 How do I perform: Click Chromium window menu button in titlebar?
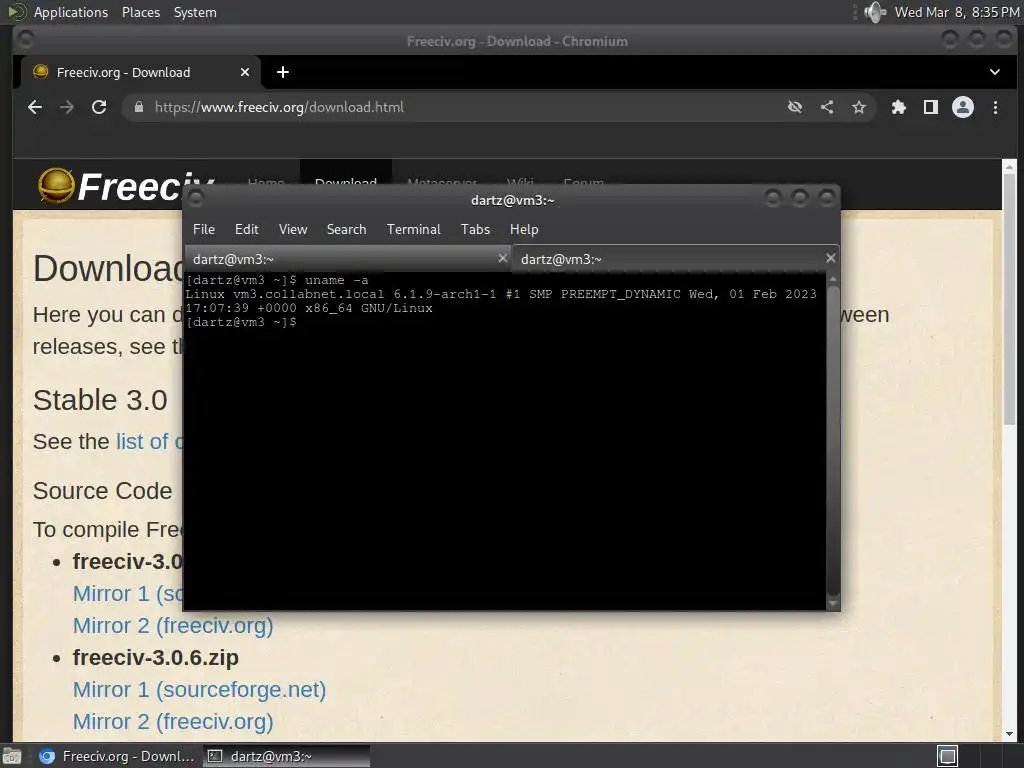coord(26,40)
